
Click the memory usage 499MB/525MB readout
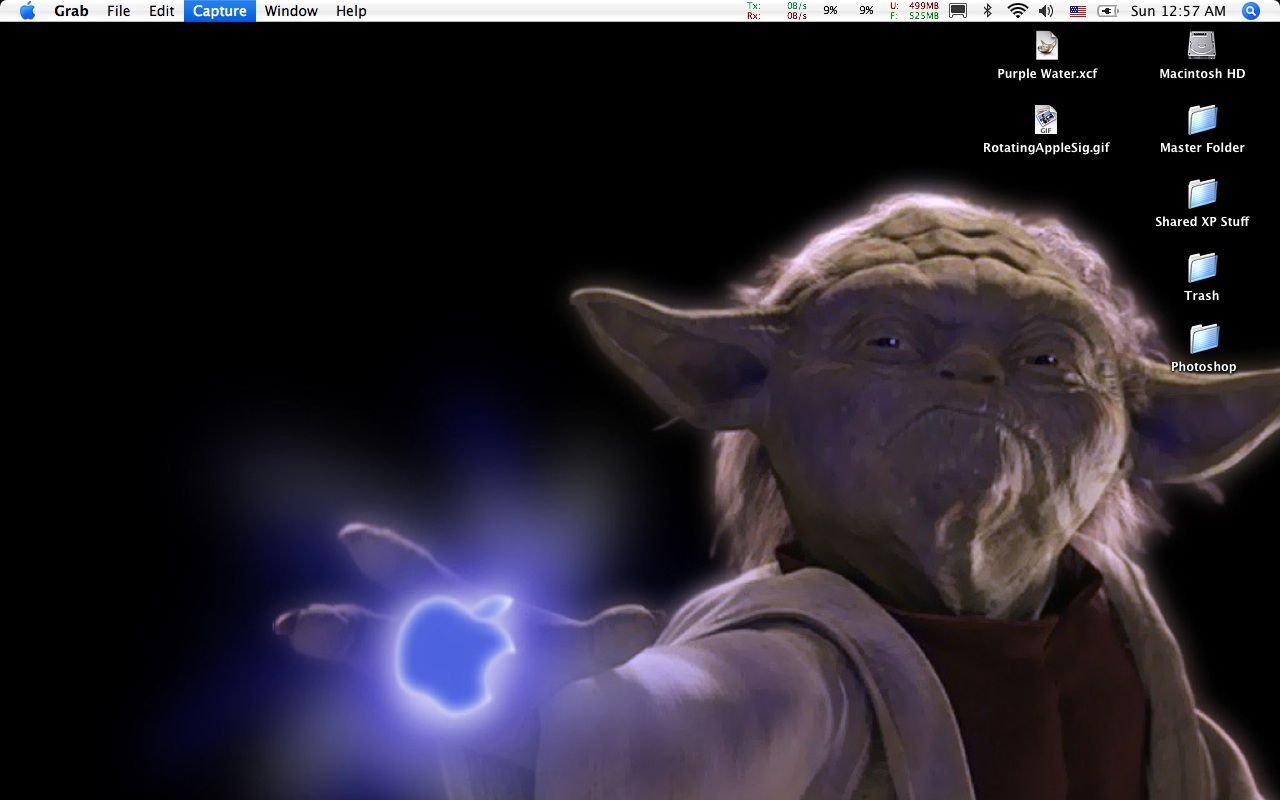point(914,11)
